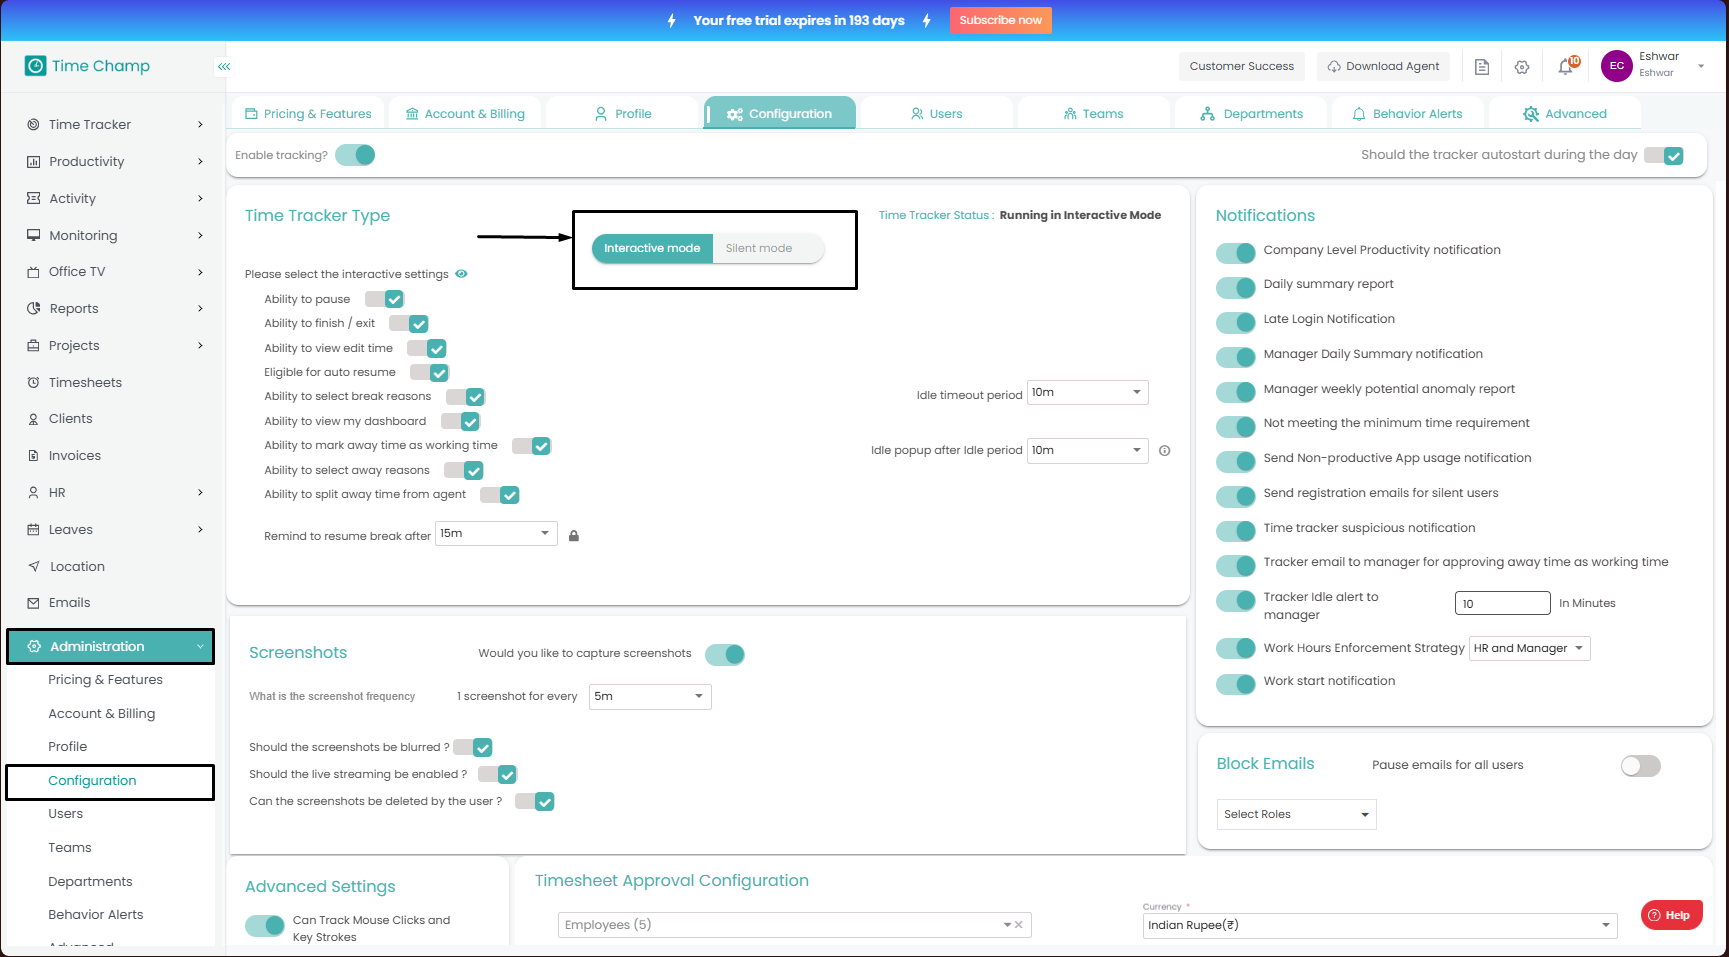Click the Leaves calendar icon
This screenshot has height=957, width=1729.
click(x=34, y=530)
